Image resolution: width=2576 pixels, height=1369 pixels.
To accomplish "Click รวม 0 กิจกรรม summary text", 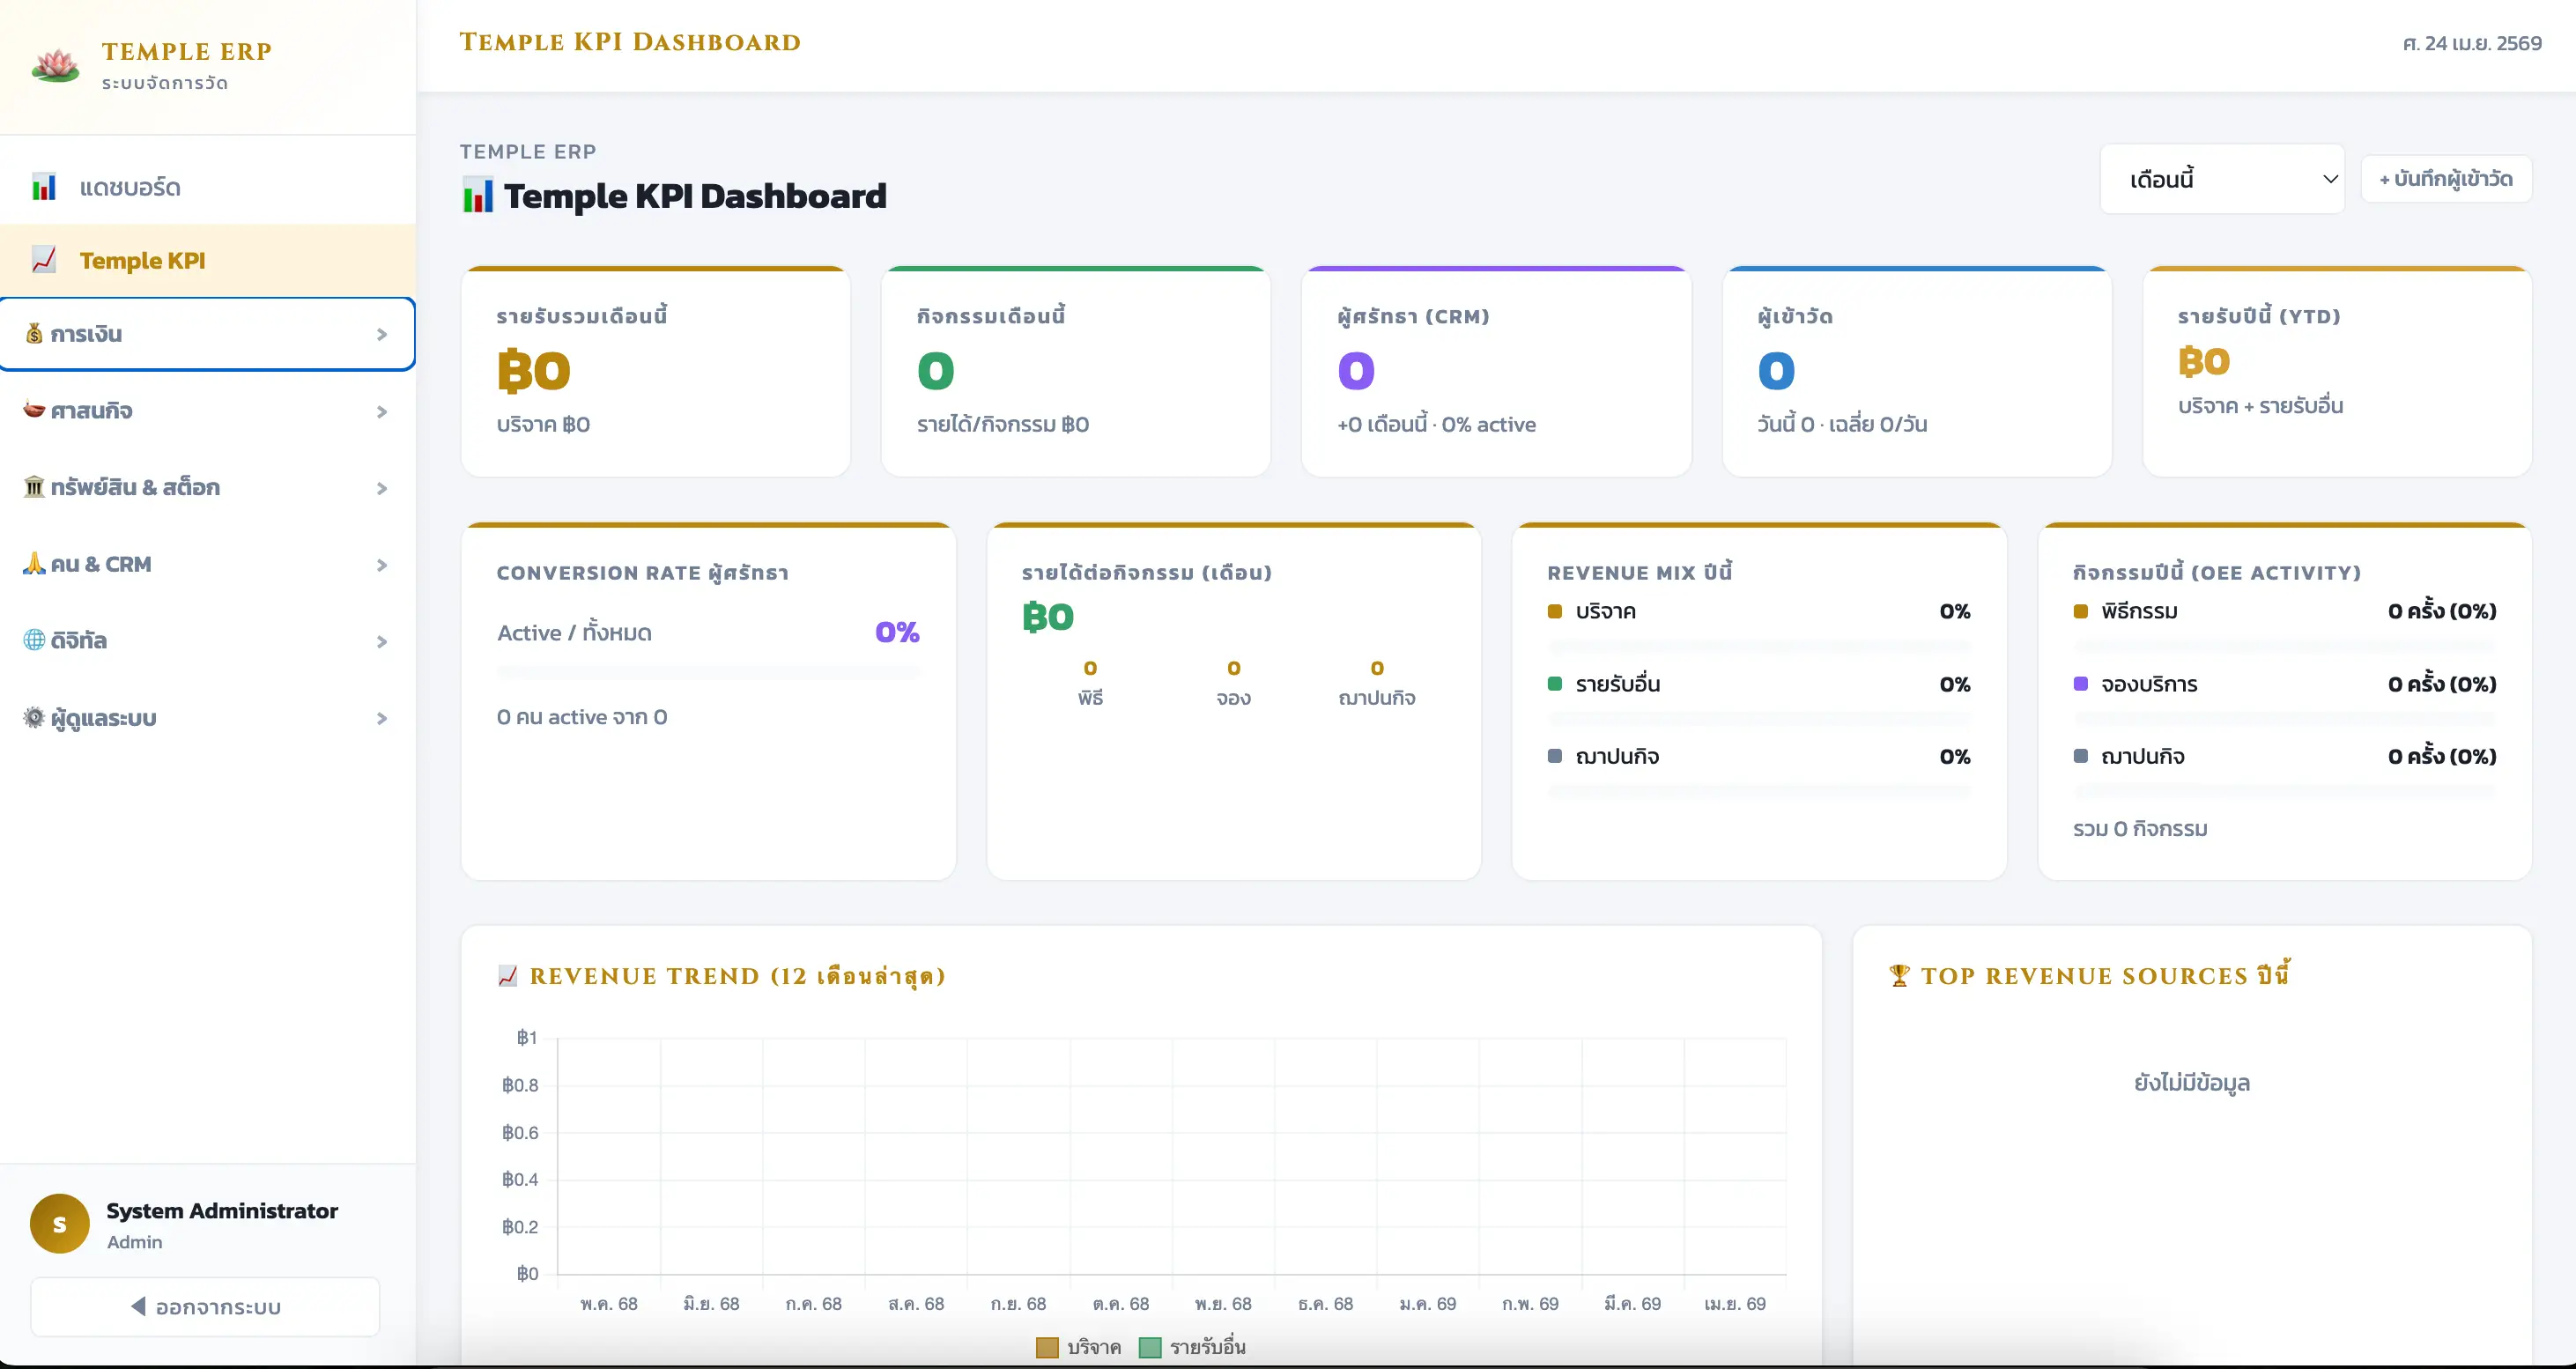I will [x=2140, y=829].
